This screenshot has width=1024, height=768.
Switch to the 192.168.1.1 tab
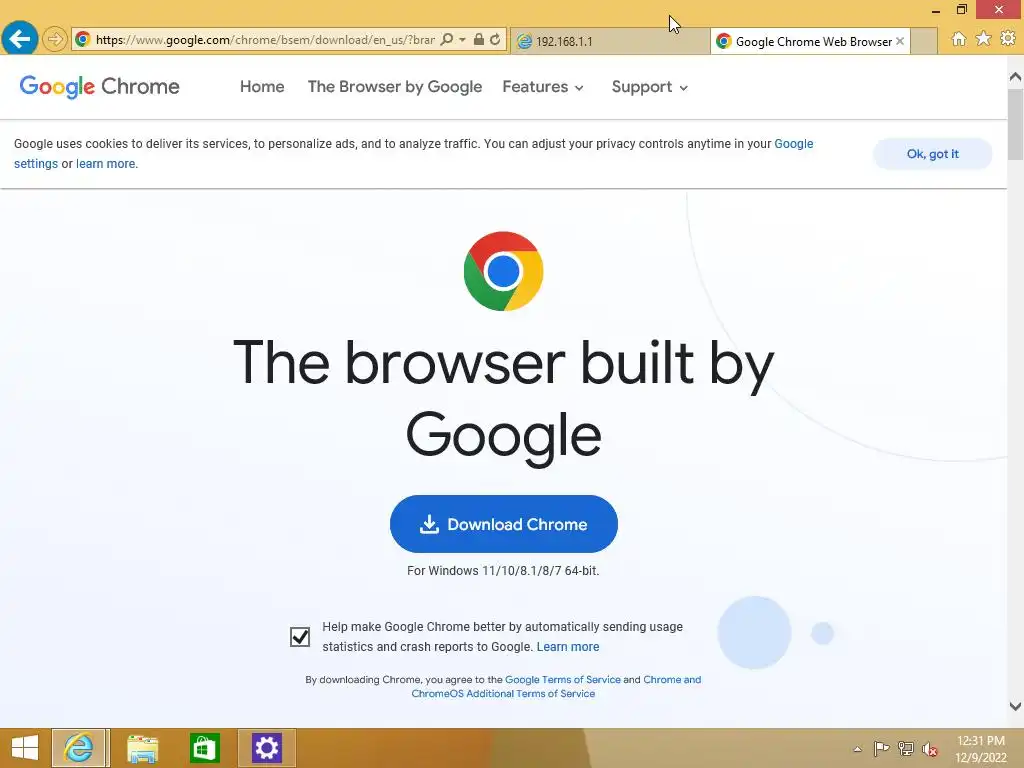609,41
